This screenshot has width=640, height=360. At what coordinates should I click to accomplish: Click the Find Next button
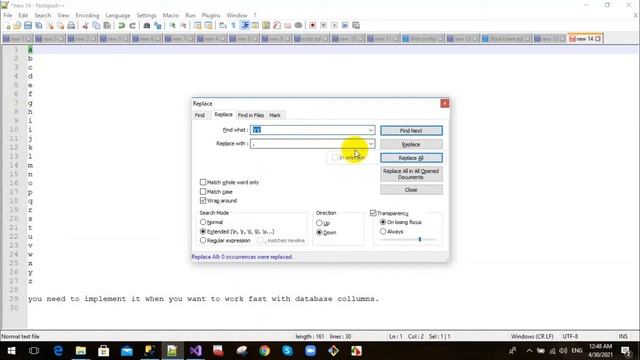tap(411, 131)
